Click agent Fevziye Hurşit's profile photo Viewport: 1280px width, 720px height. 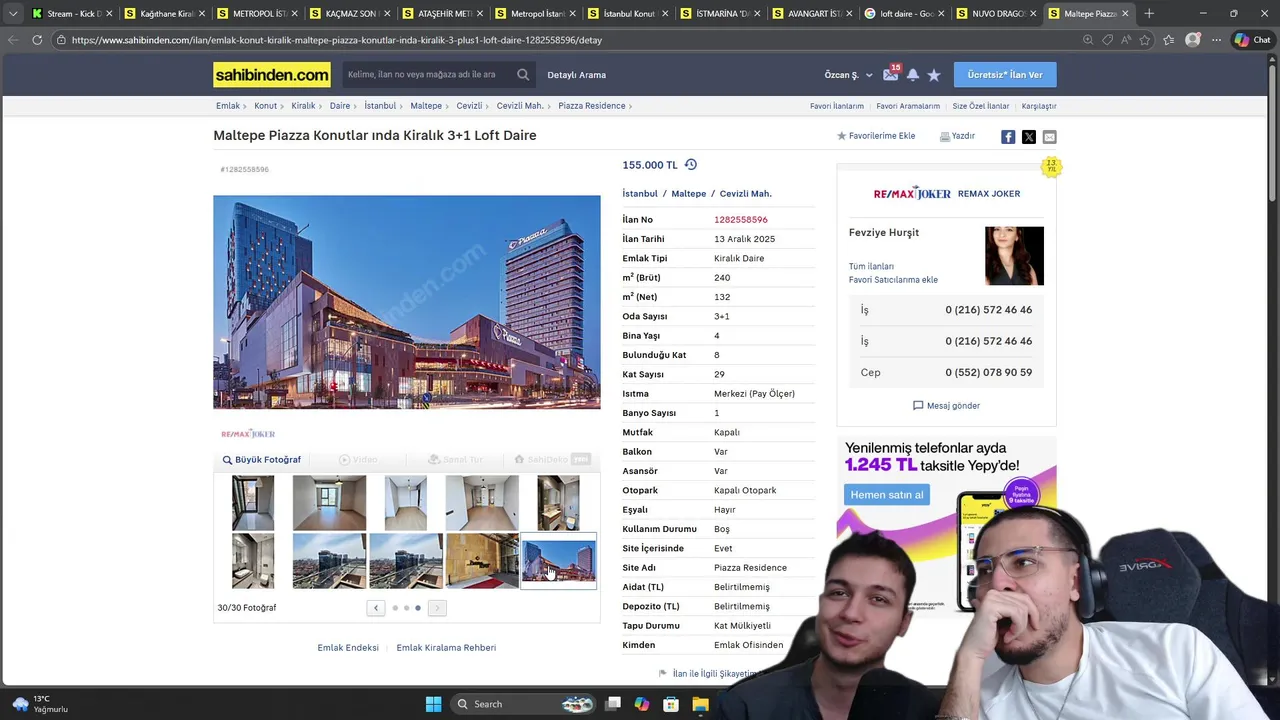coord(1014,256)
